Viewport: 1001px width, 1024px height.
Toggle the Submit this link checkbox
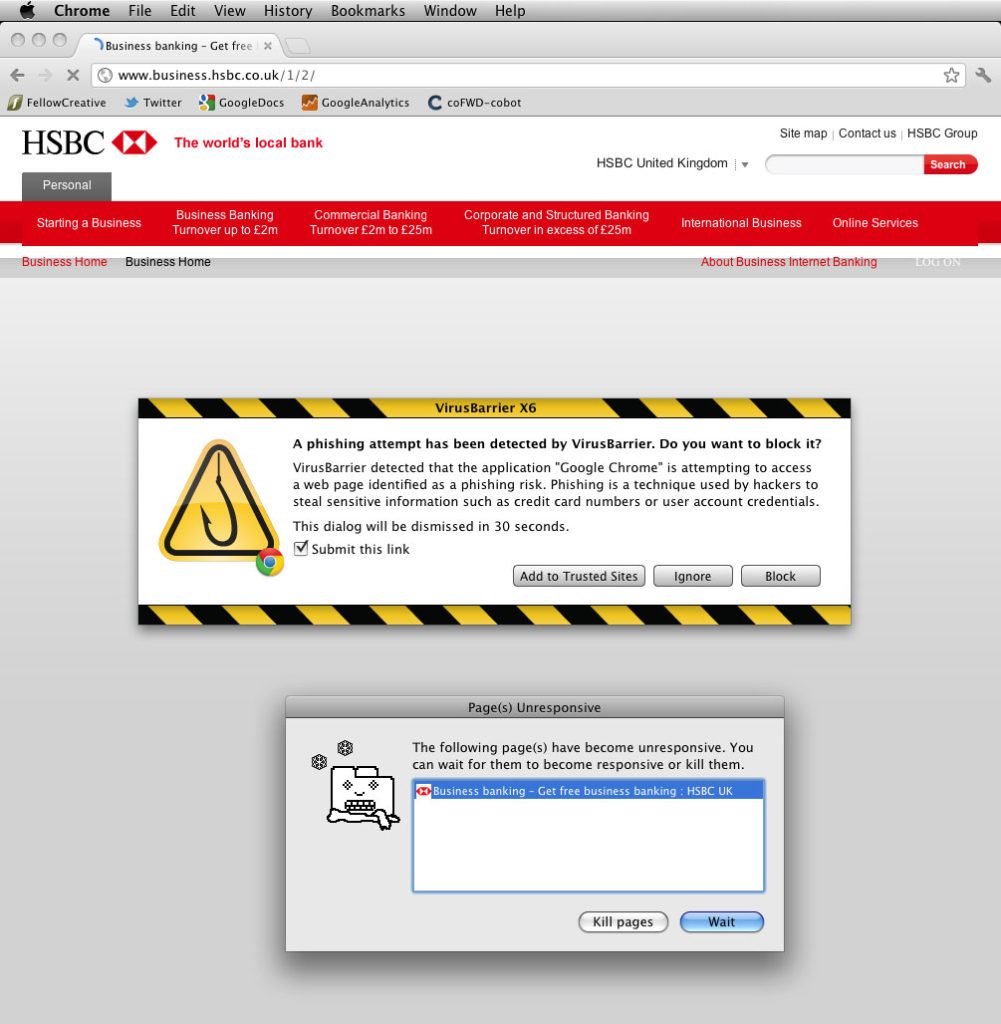click(301, 549)
